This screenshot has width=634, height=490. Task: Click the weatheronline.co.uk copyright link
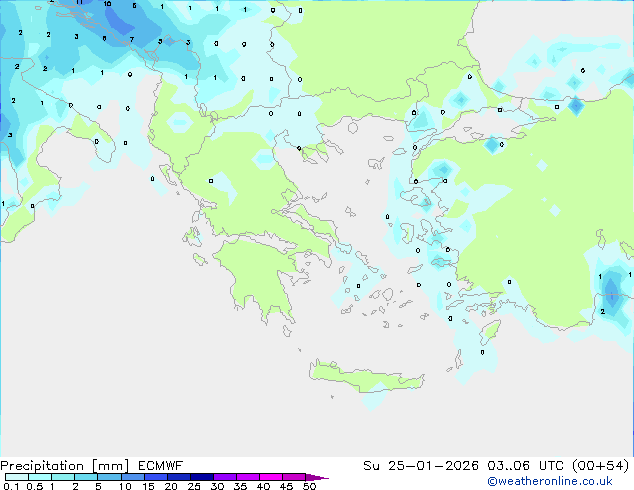550,481
